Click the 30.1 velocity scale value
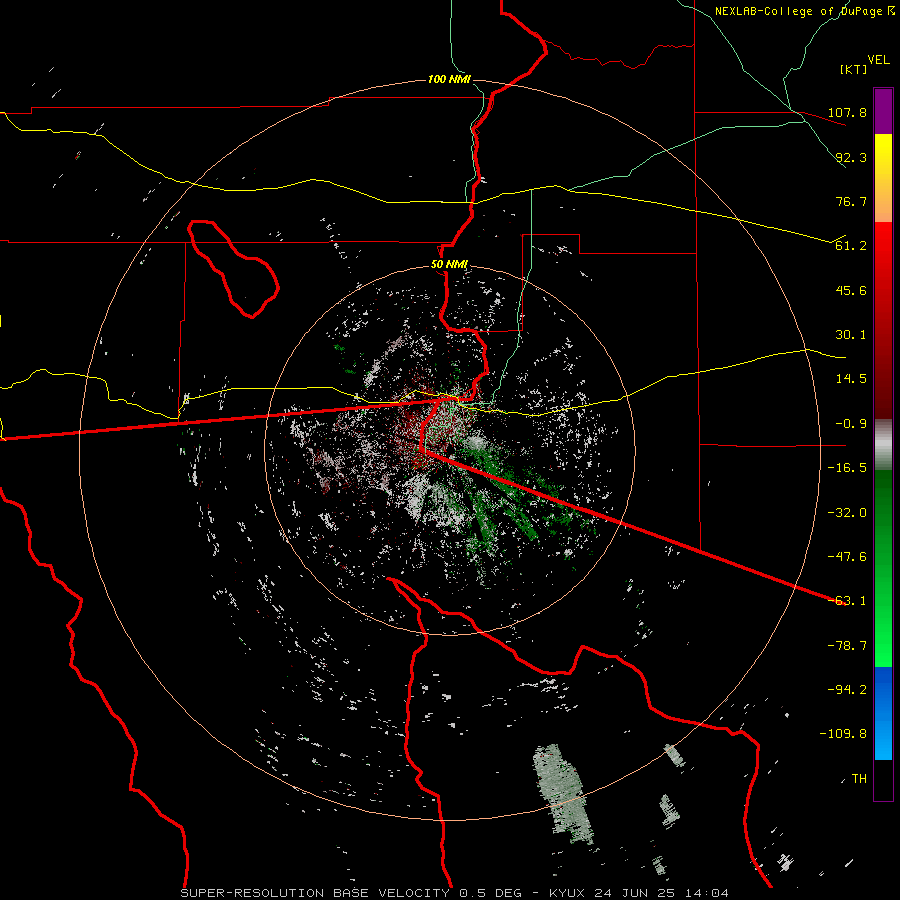The height and width of the screenshot is (900, 900). point(851,335)
